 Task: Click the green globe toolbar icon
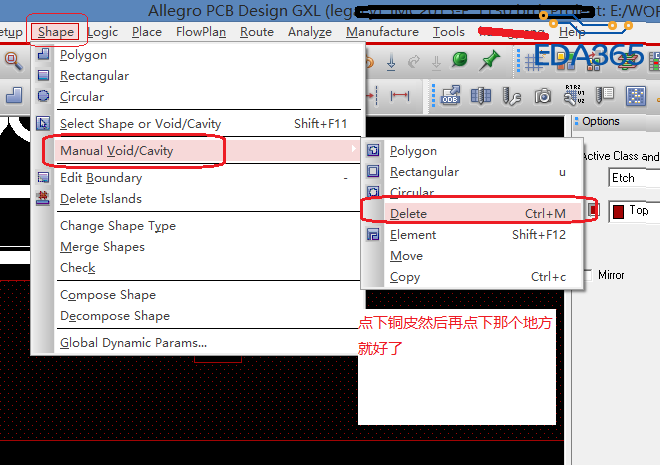(460, 60)
